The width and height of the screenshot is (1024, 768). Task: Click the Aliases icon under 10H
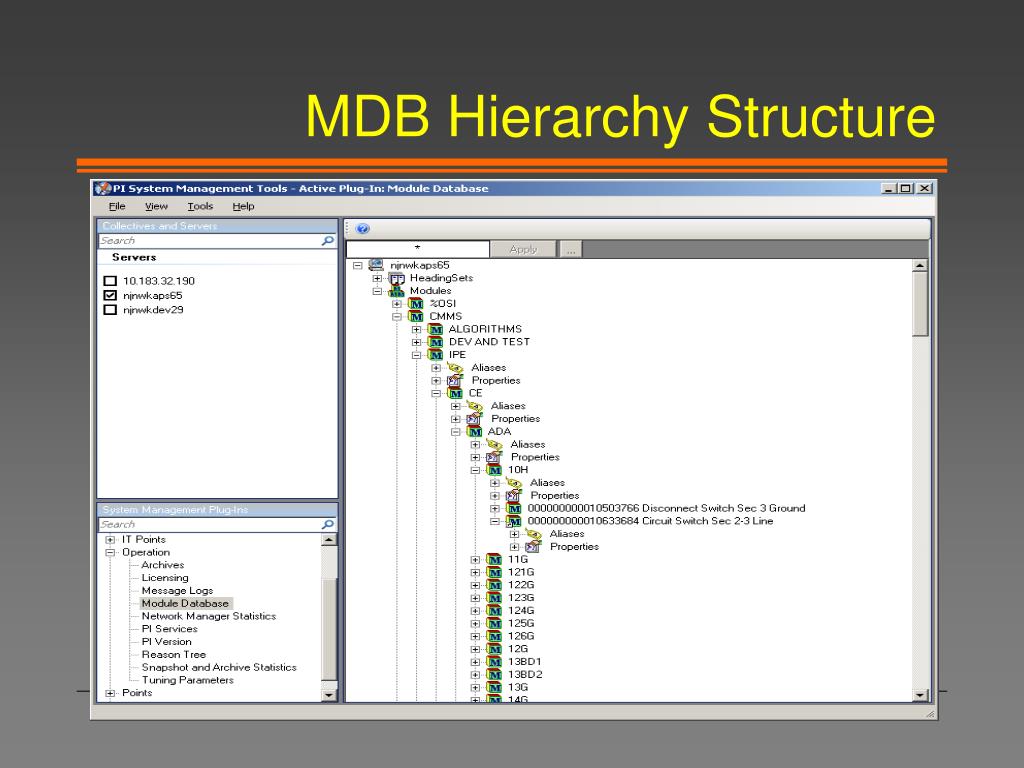point(514,483)
